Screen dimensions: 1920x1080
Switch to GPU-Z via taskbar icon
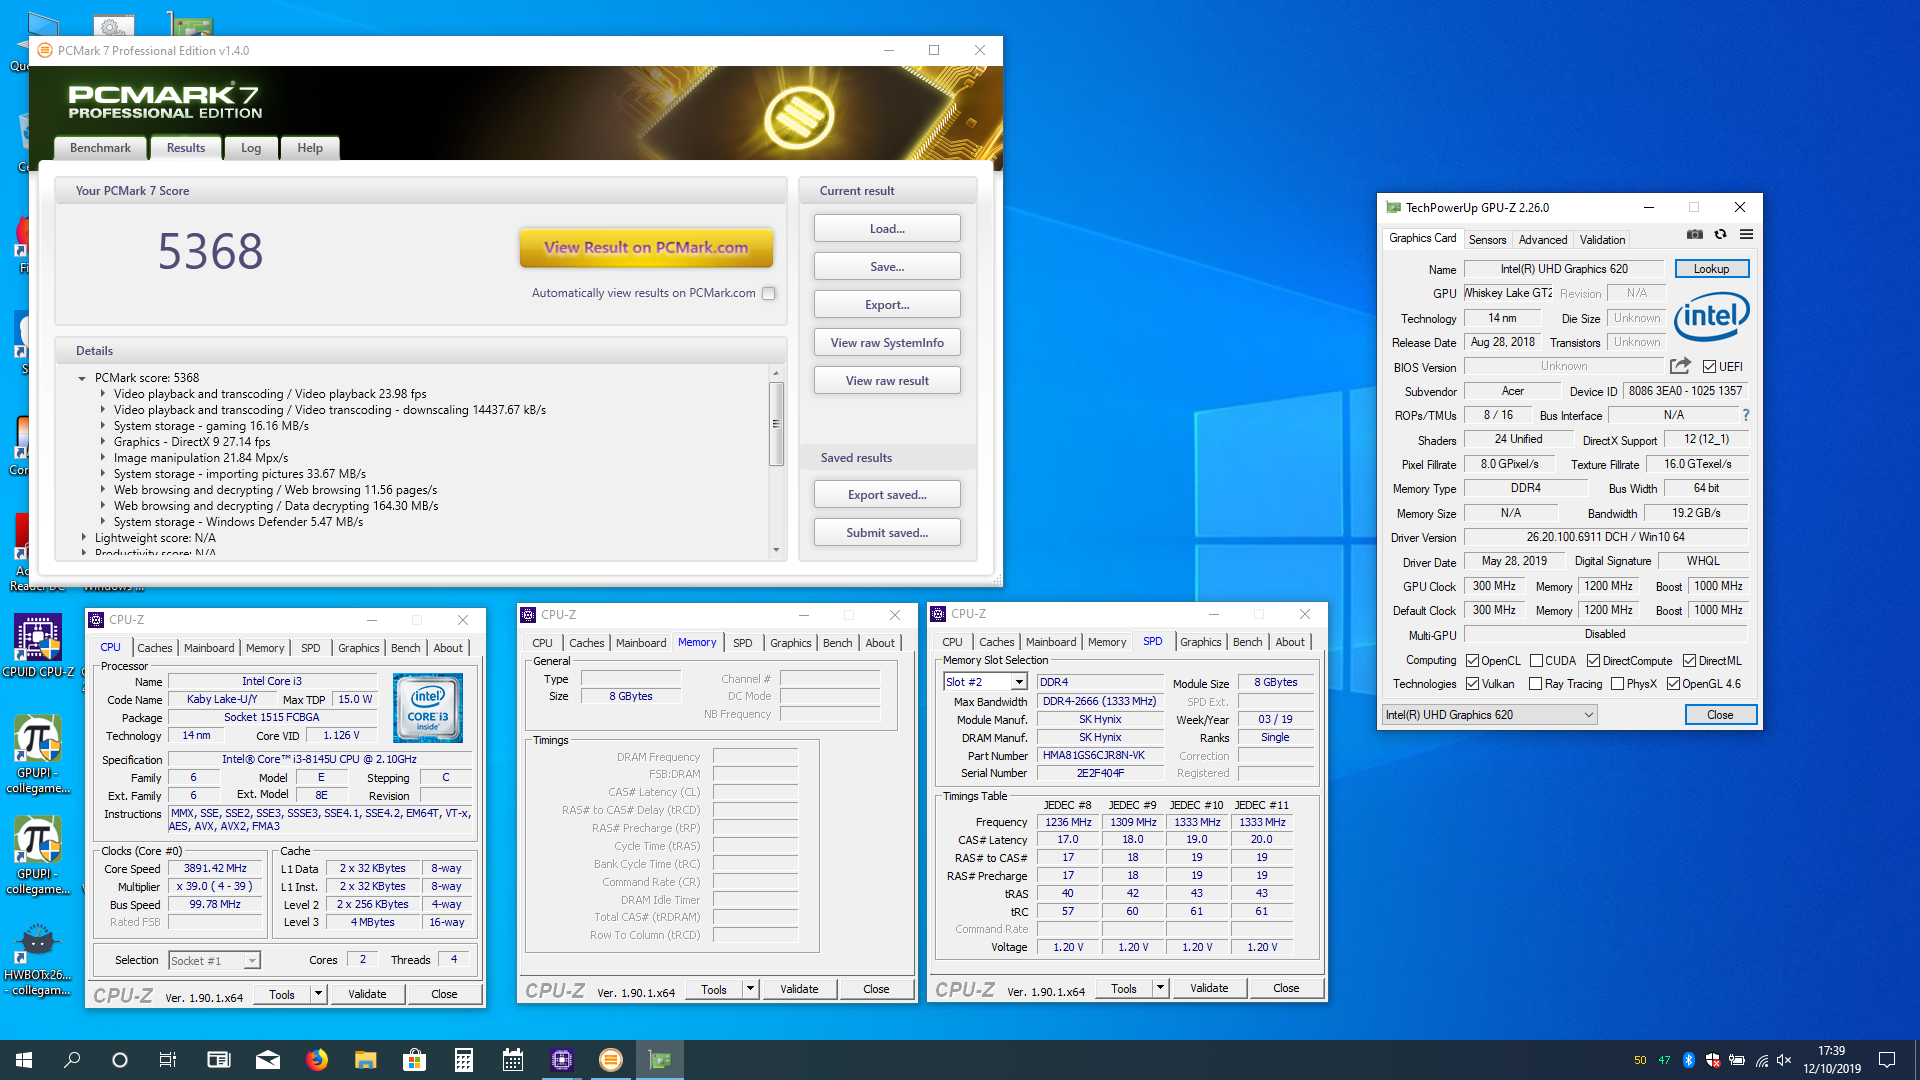point(660,1060)
